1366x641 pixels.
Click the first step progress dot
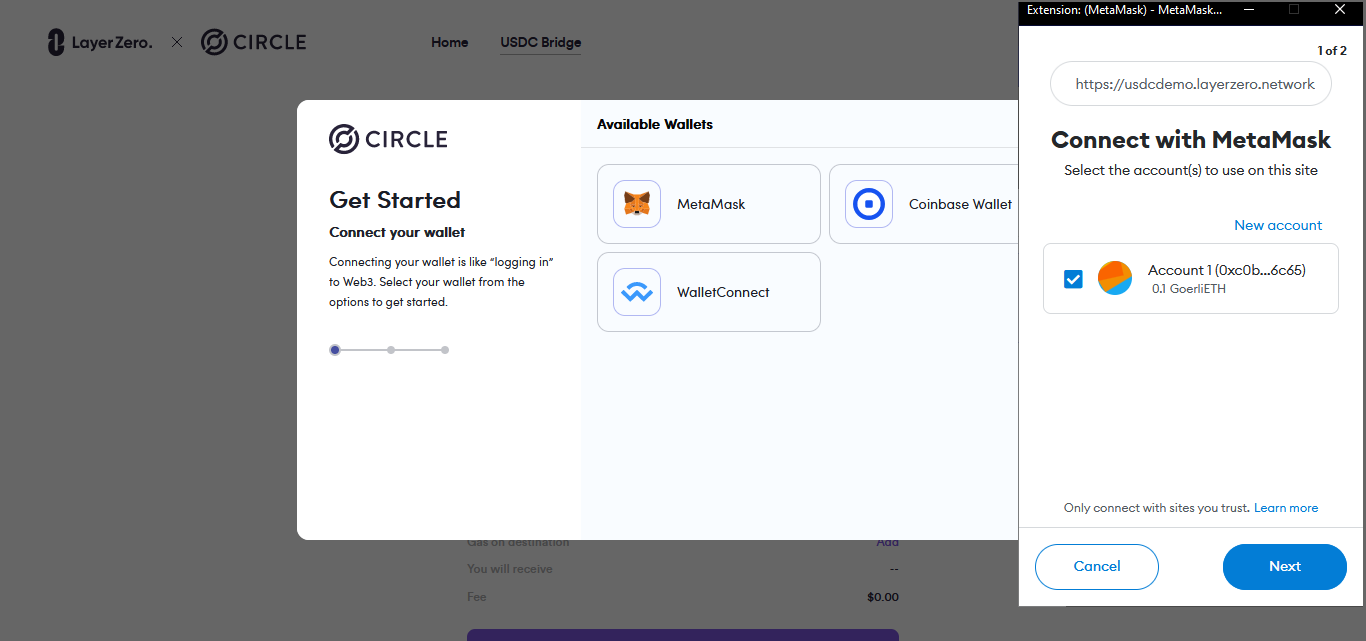(x=335, y=350)
